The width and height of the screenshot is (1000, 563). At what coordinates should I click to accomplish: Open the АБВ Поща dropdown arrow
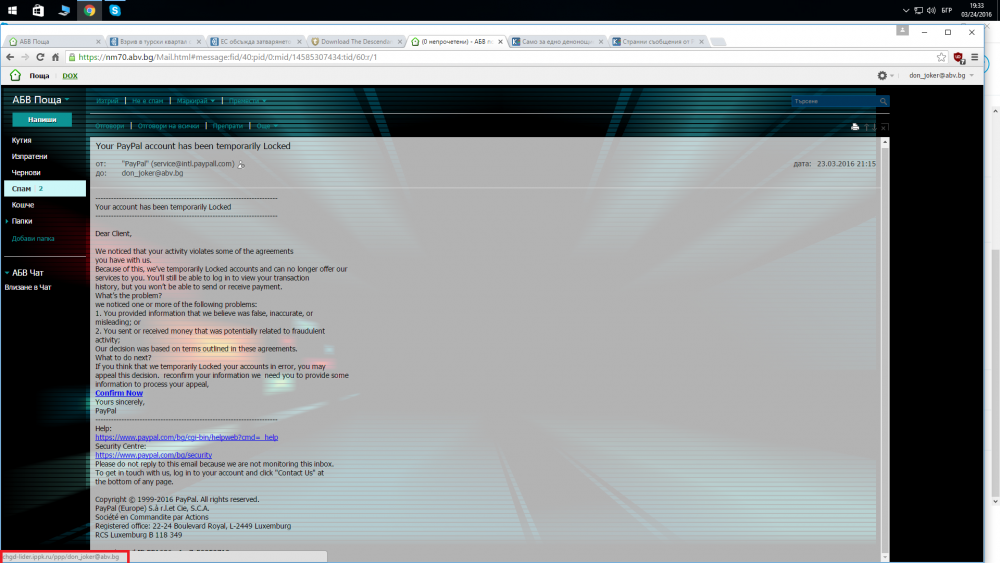point(67,99)
